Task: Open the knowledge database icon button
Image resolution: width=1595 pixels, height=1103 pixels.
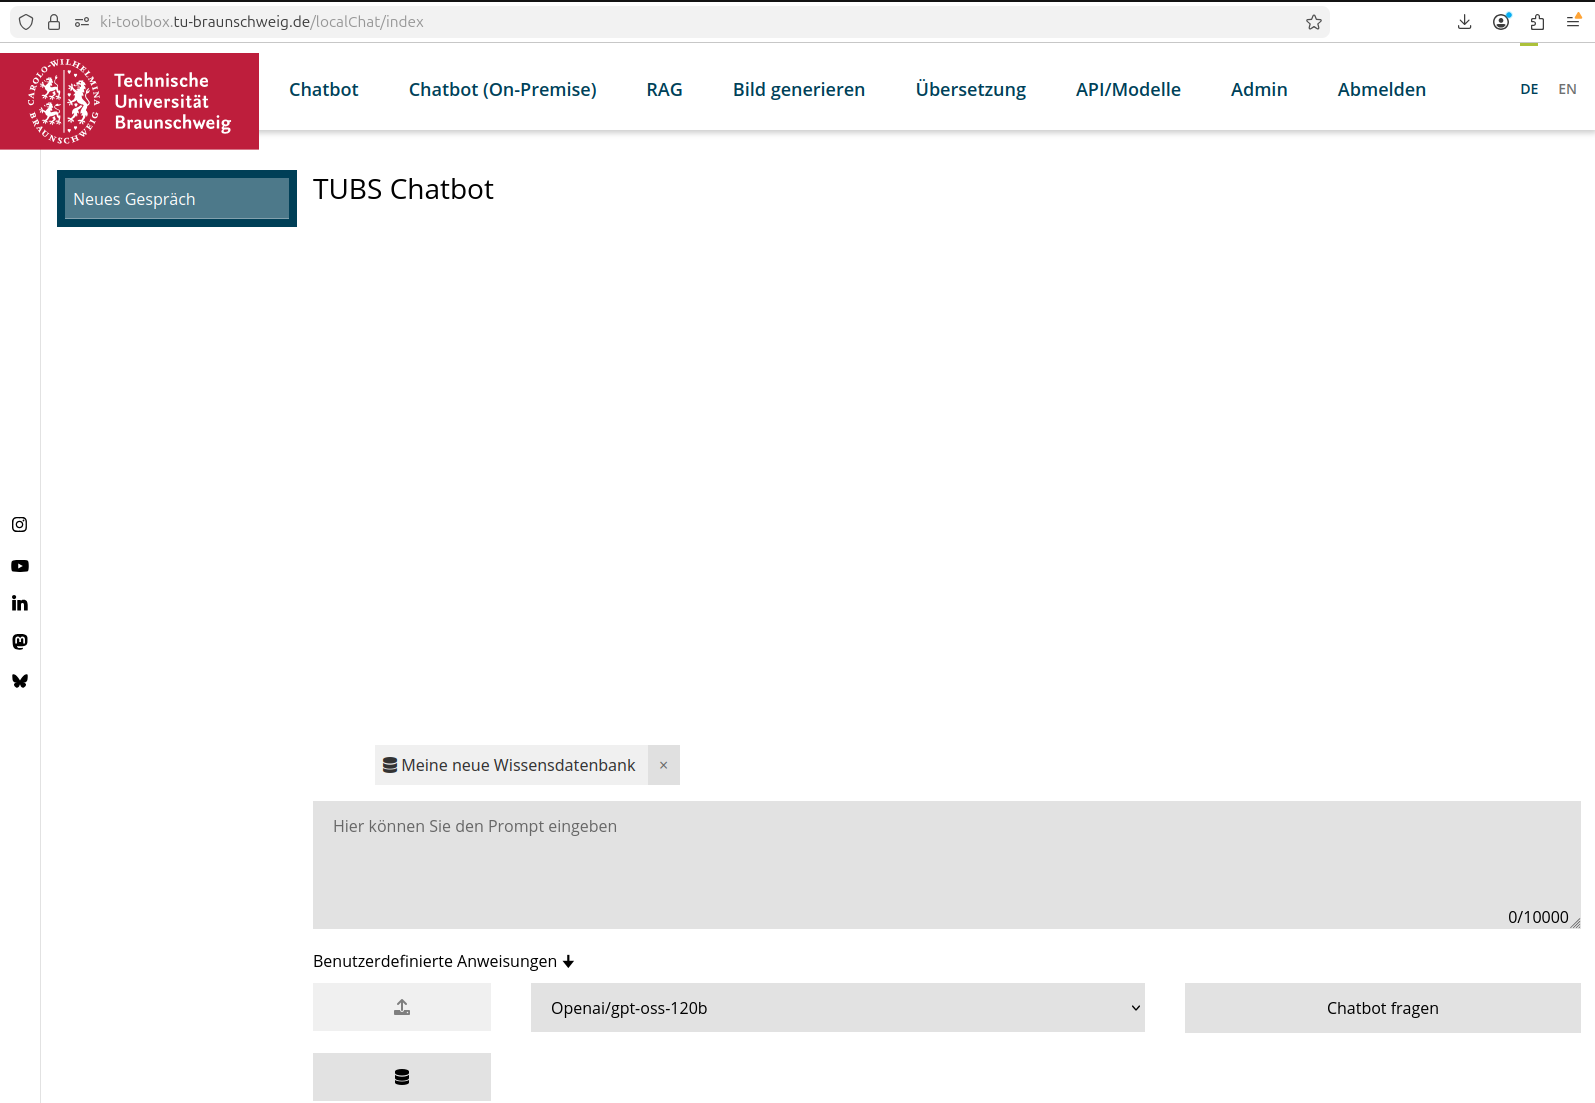Action: coord(402,1077)
